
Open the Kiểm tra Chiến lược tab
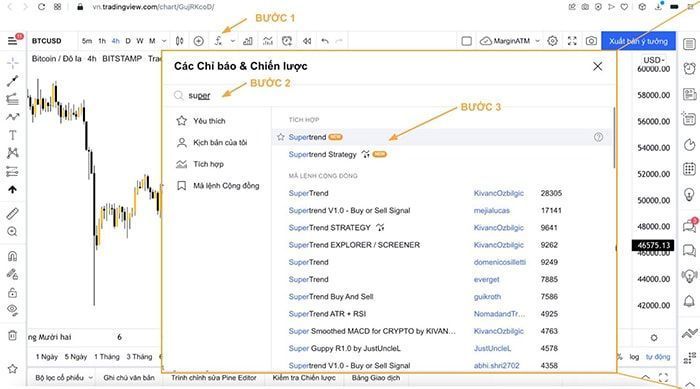304,378
